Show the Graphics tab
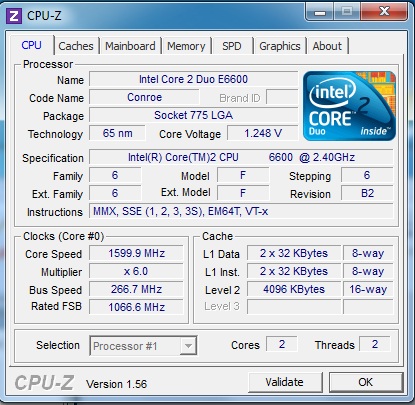The image size is (415, 405). (x=280, y=46)
